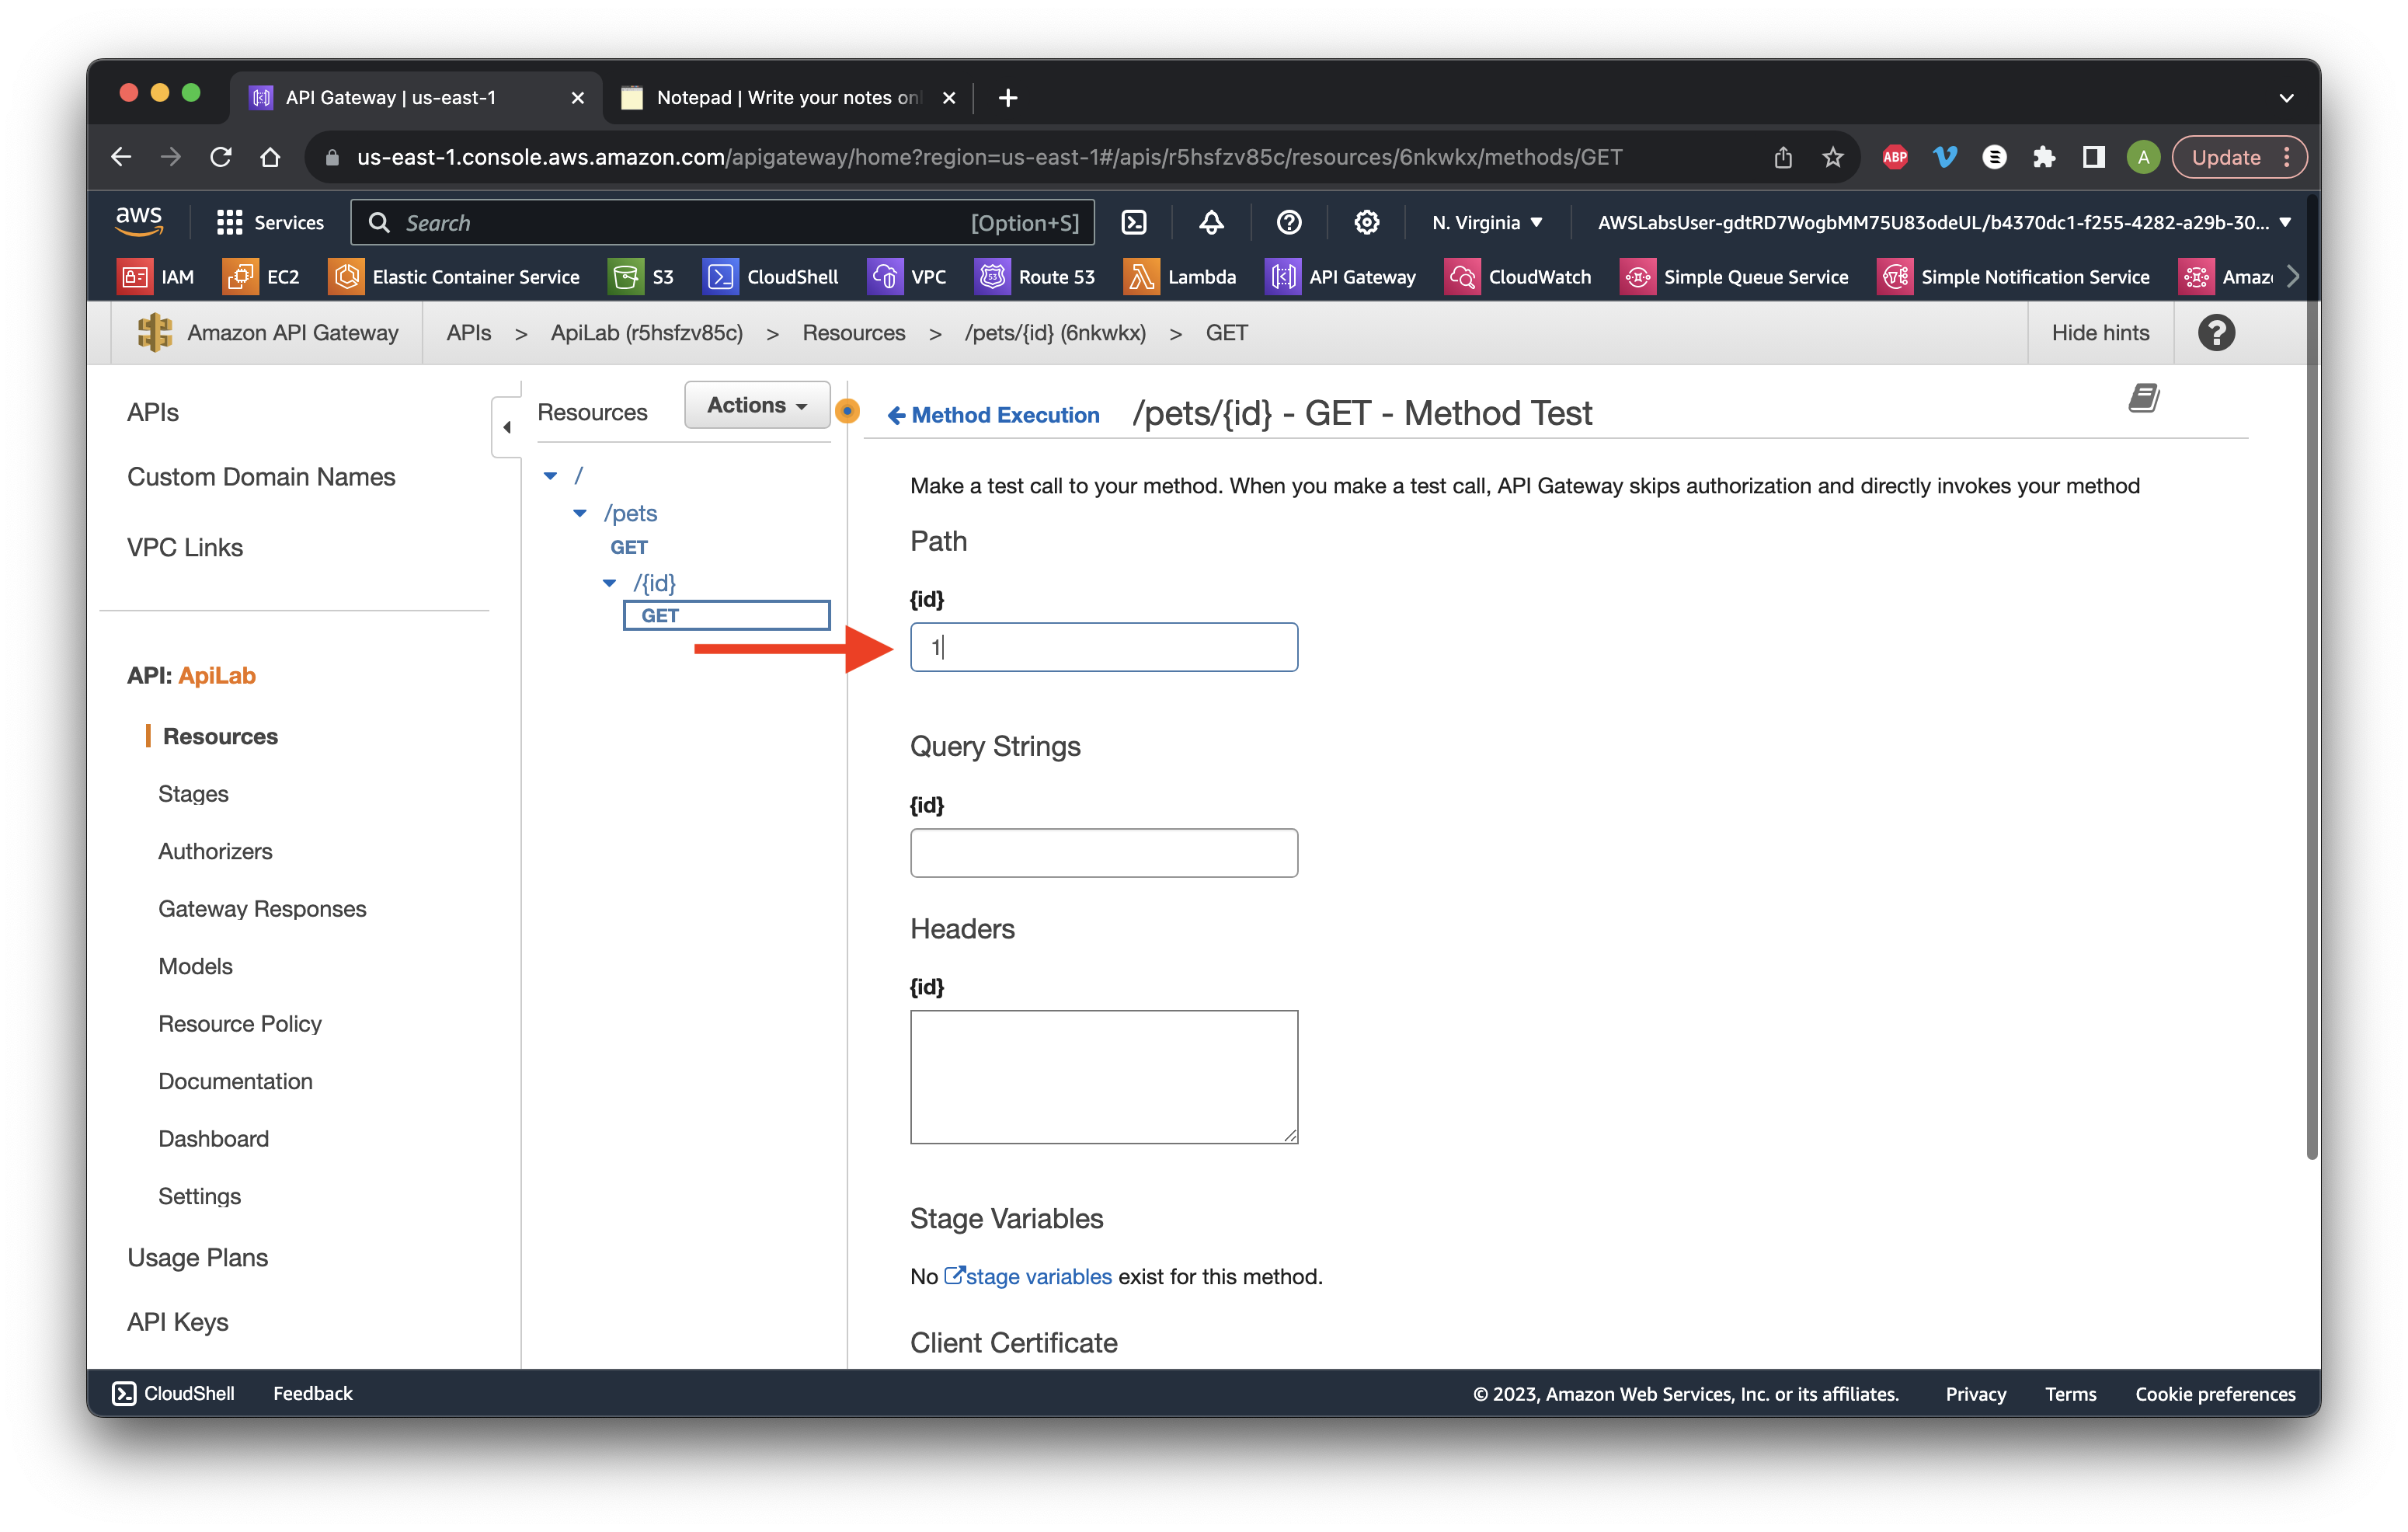This screenshot has width=2408, height=1532.
Task: Collapse the /{id} resource node
Action: 609,583
